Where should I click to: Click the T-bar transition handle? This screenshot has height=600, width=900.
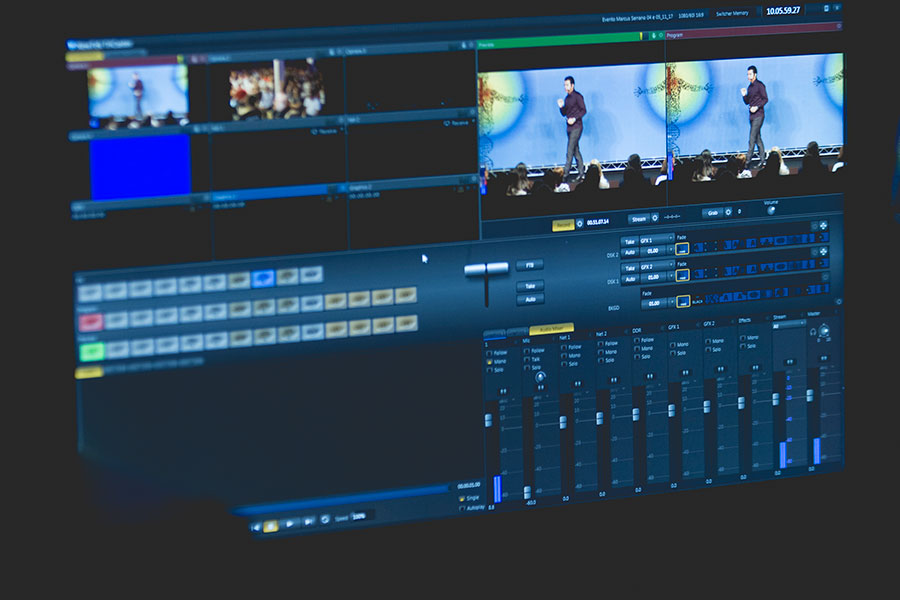point(486,269)
